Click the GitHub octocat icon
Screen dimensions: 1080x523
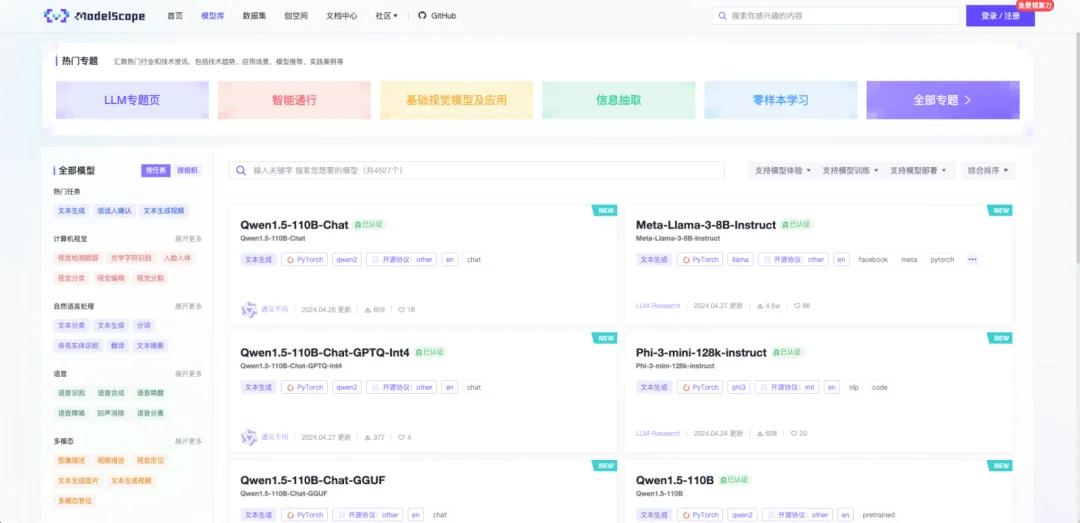coord(422,15)
